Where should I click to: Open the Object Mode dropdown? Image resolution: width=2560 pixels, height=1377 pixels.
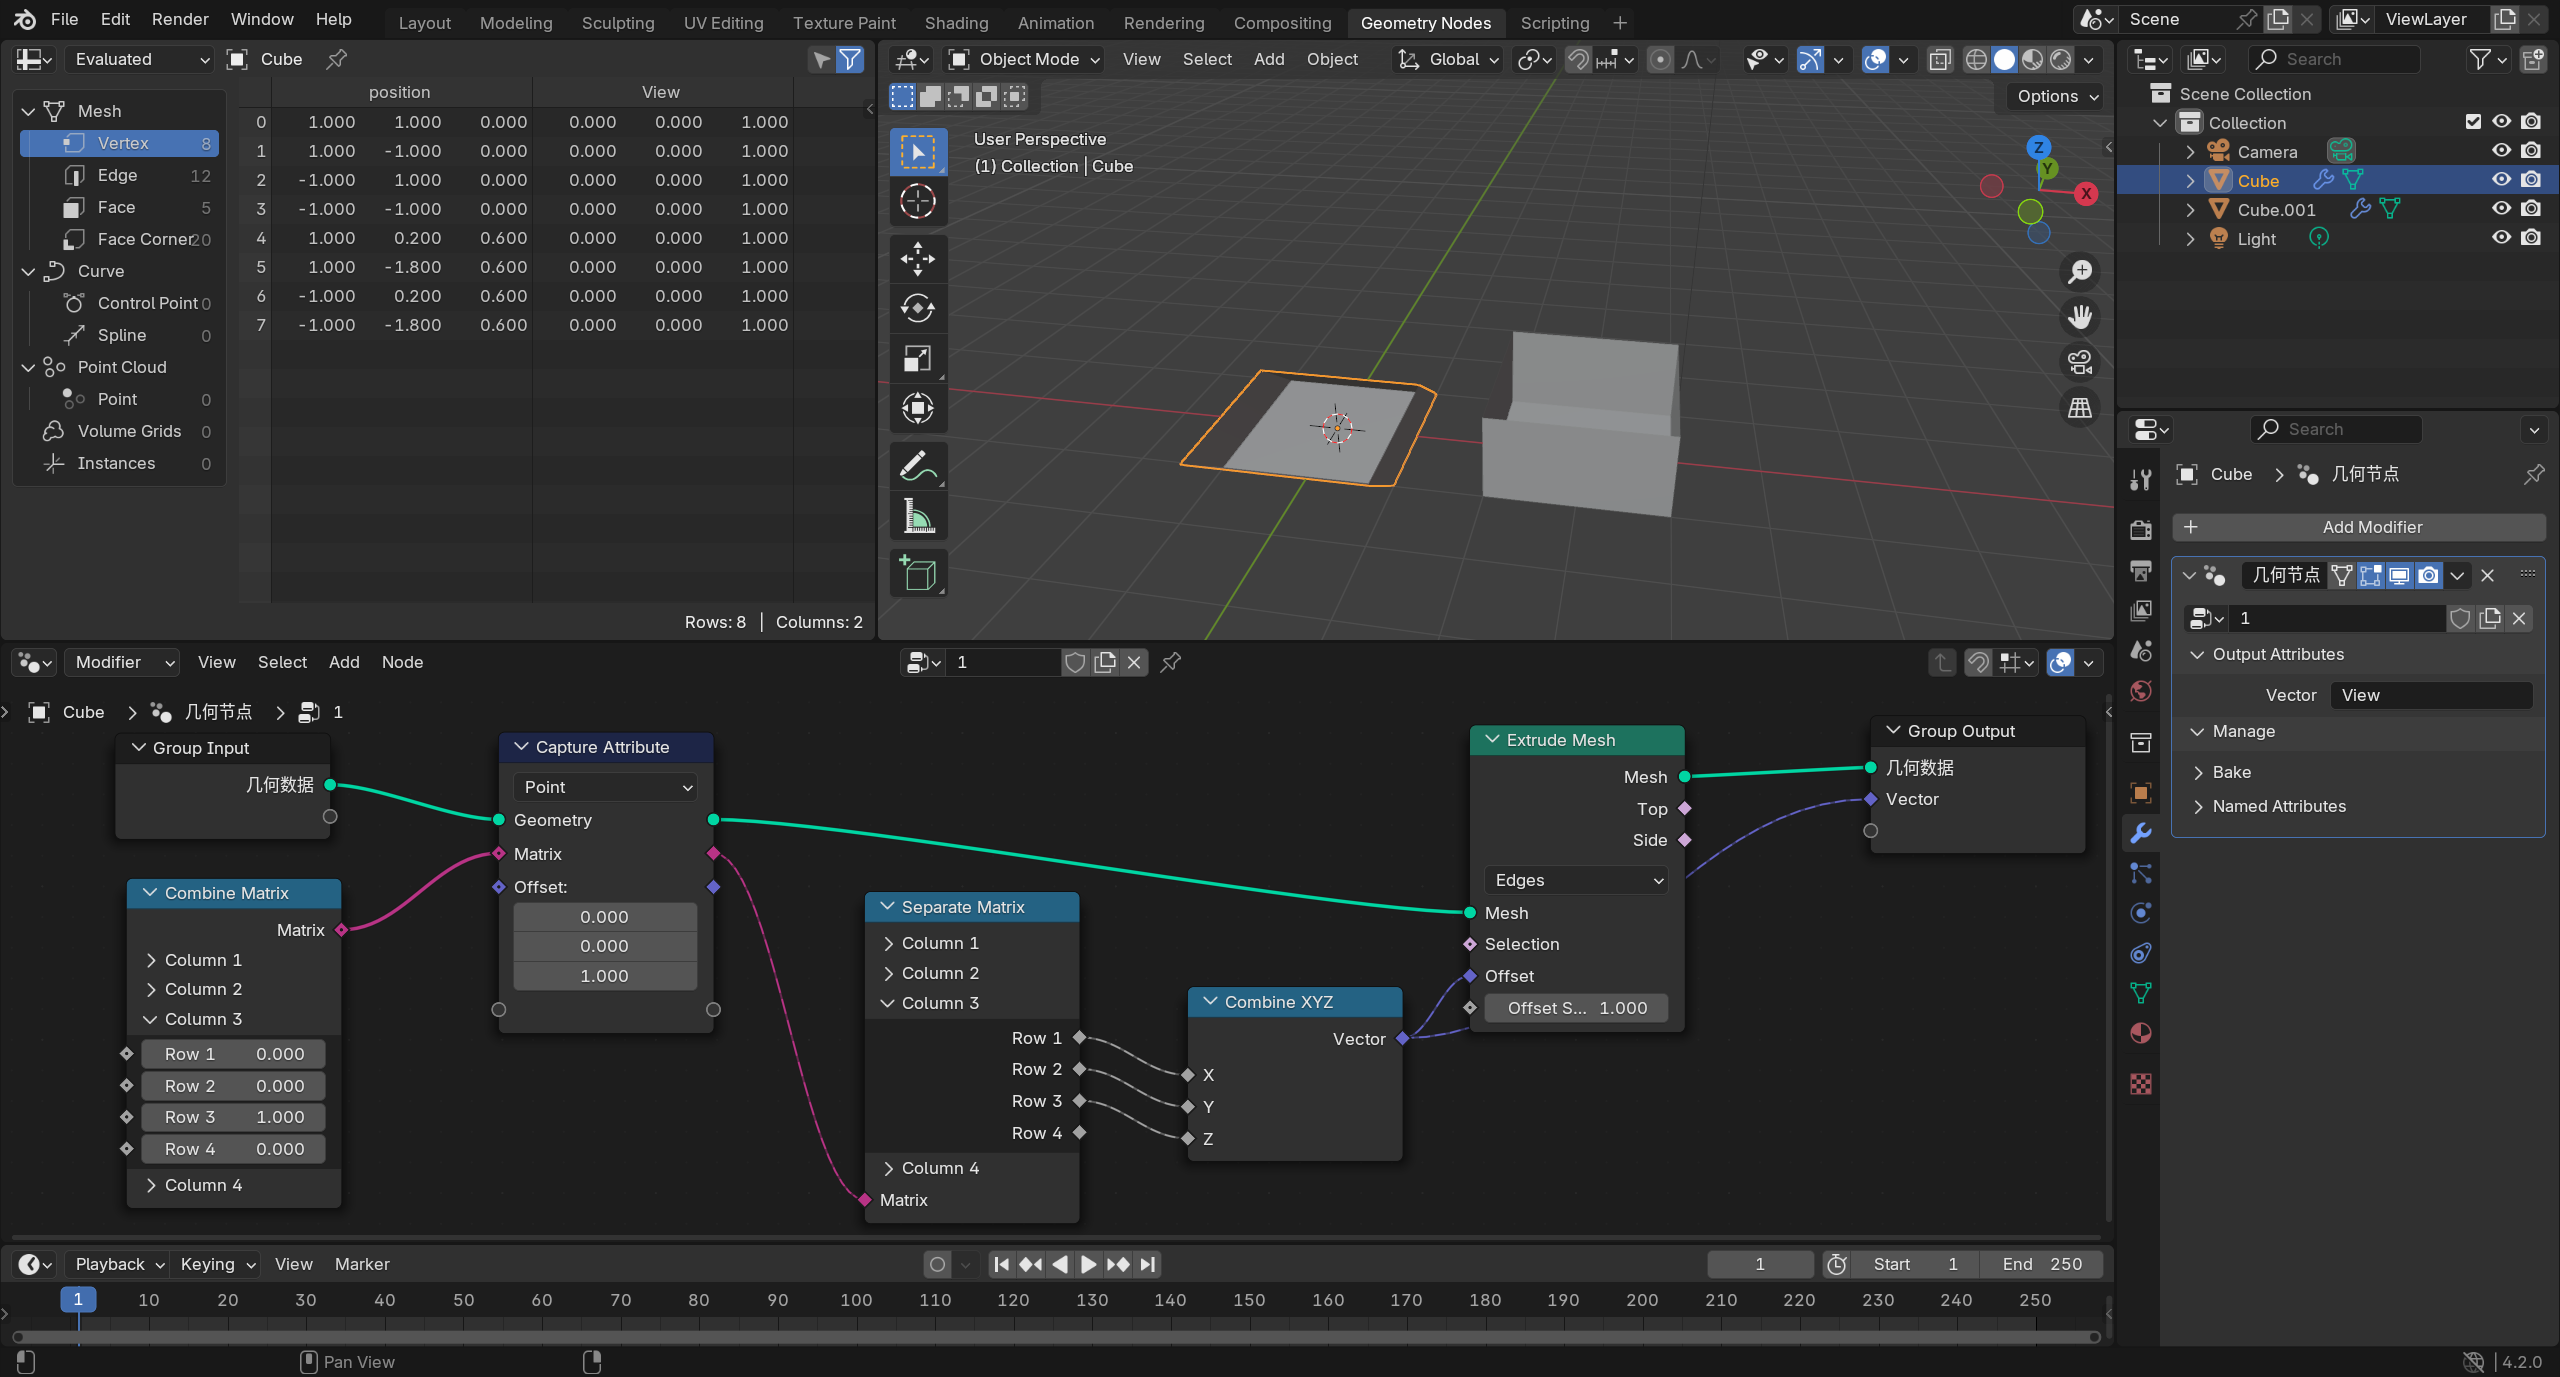[1022, 60]
